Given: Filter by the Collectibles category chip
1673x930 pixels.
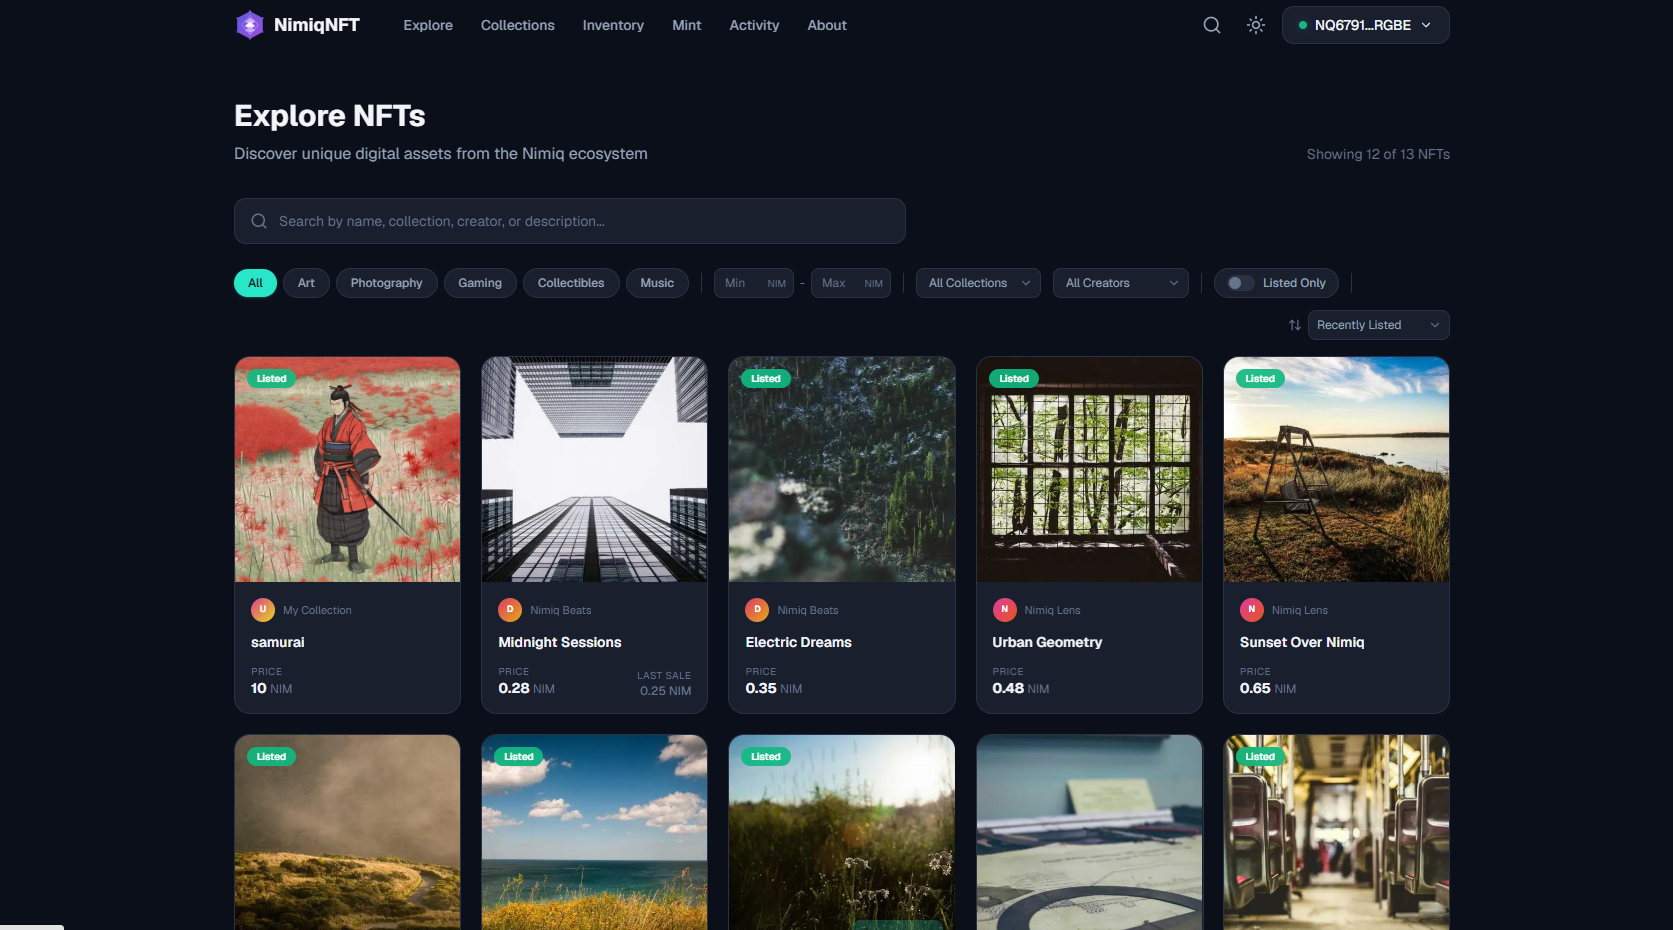Looking at the screenshot, I should click(571, 283).
